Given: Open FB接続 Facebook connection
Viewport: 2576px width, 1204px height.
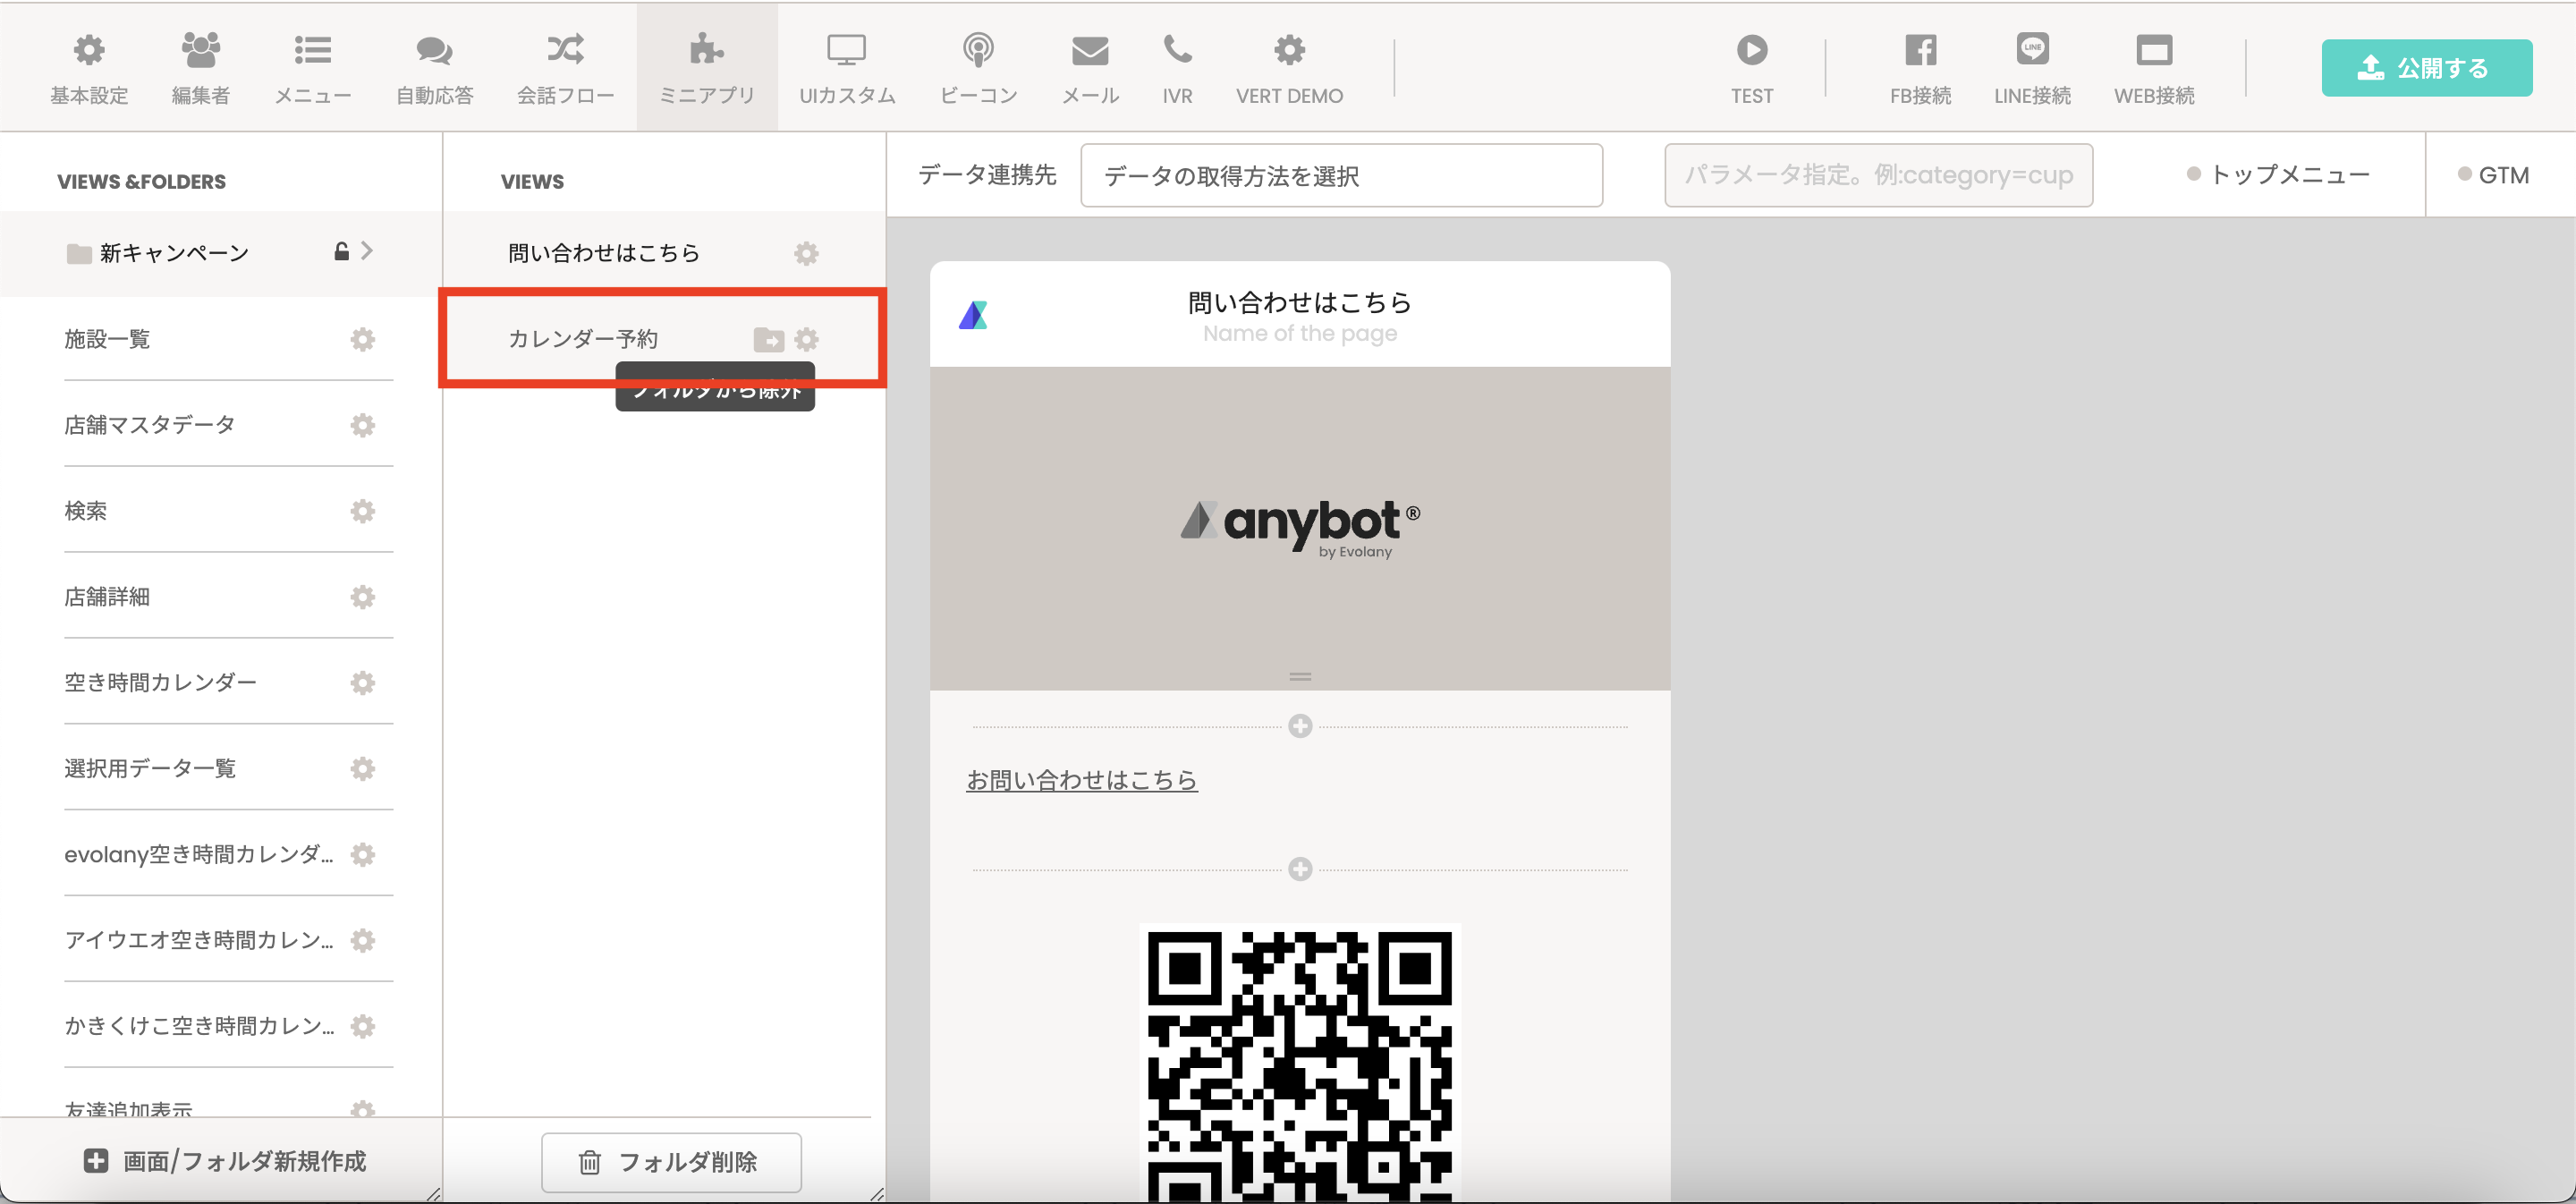Looking at the screenshot, I should (x=1920, y=68).
